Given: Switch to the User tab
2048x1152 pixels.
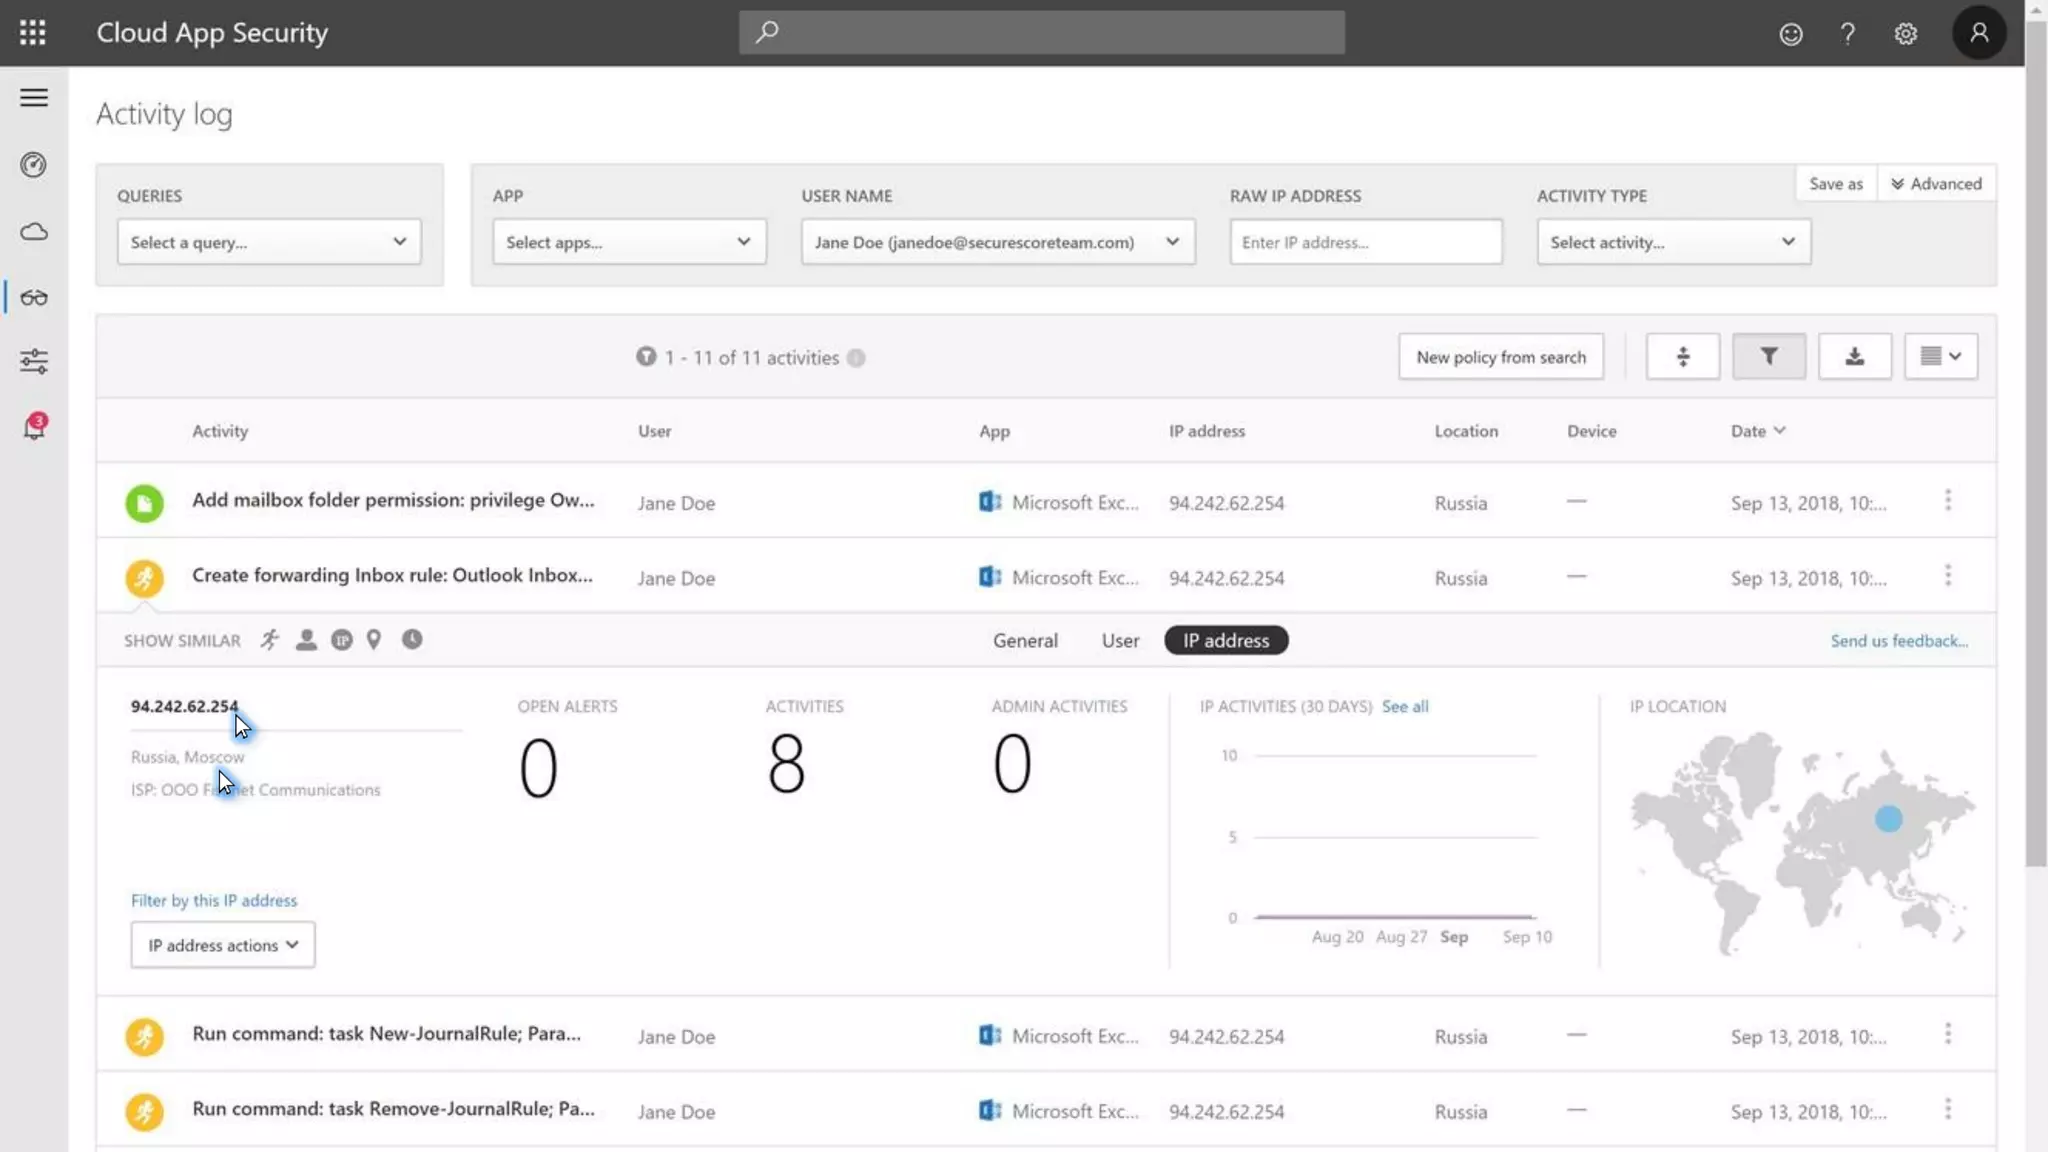Looking at the screenshot, I should tap(1120, 641).
